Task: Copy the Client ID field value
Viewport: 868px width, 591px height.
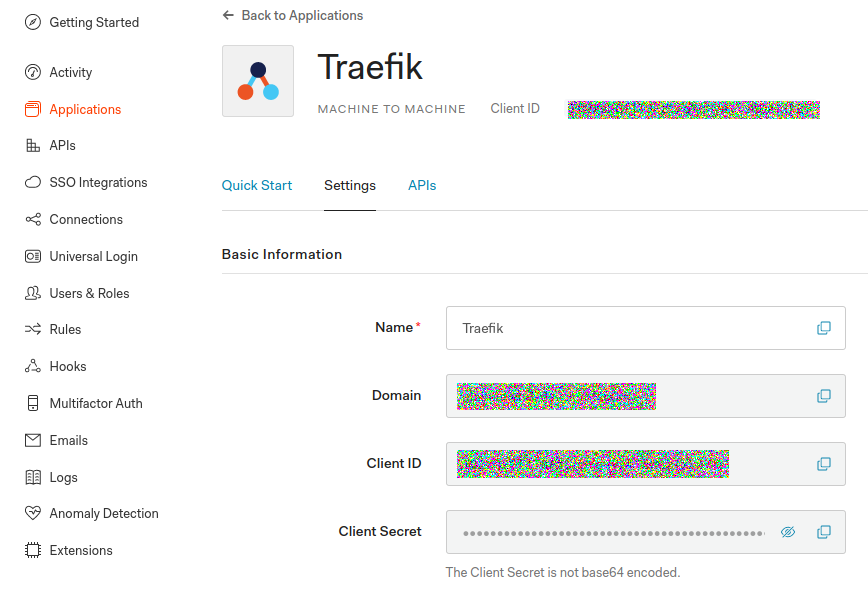Action: pos(824,464)
